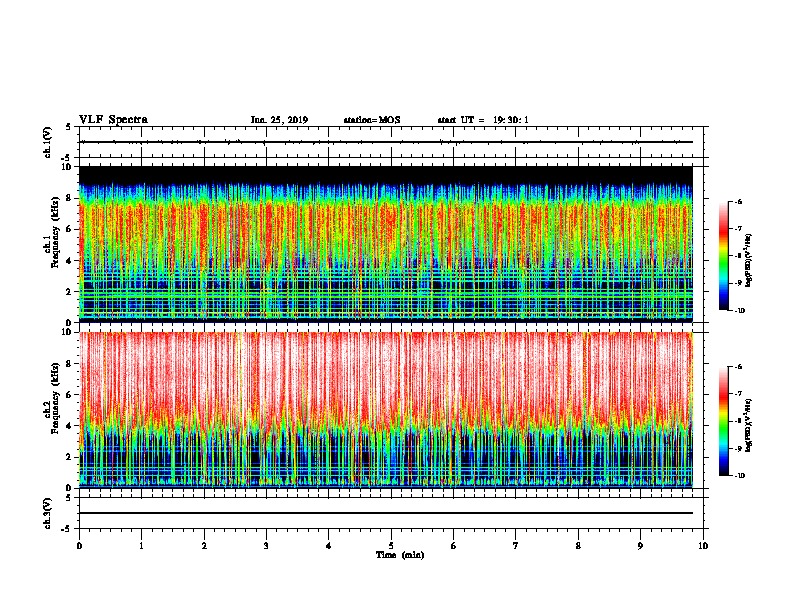
Task: Click the "-9" label on lower color bar
Action: click(738, 448)
